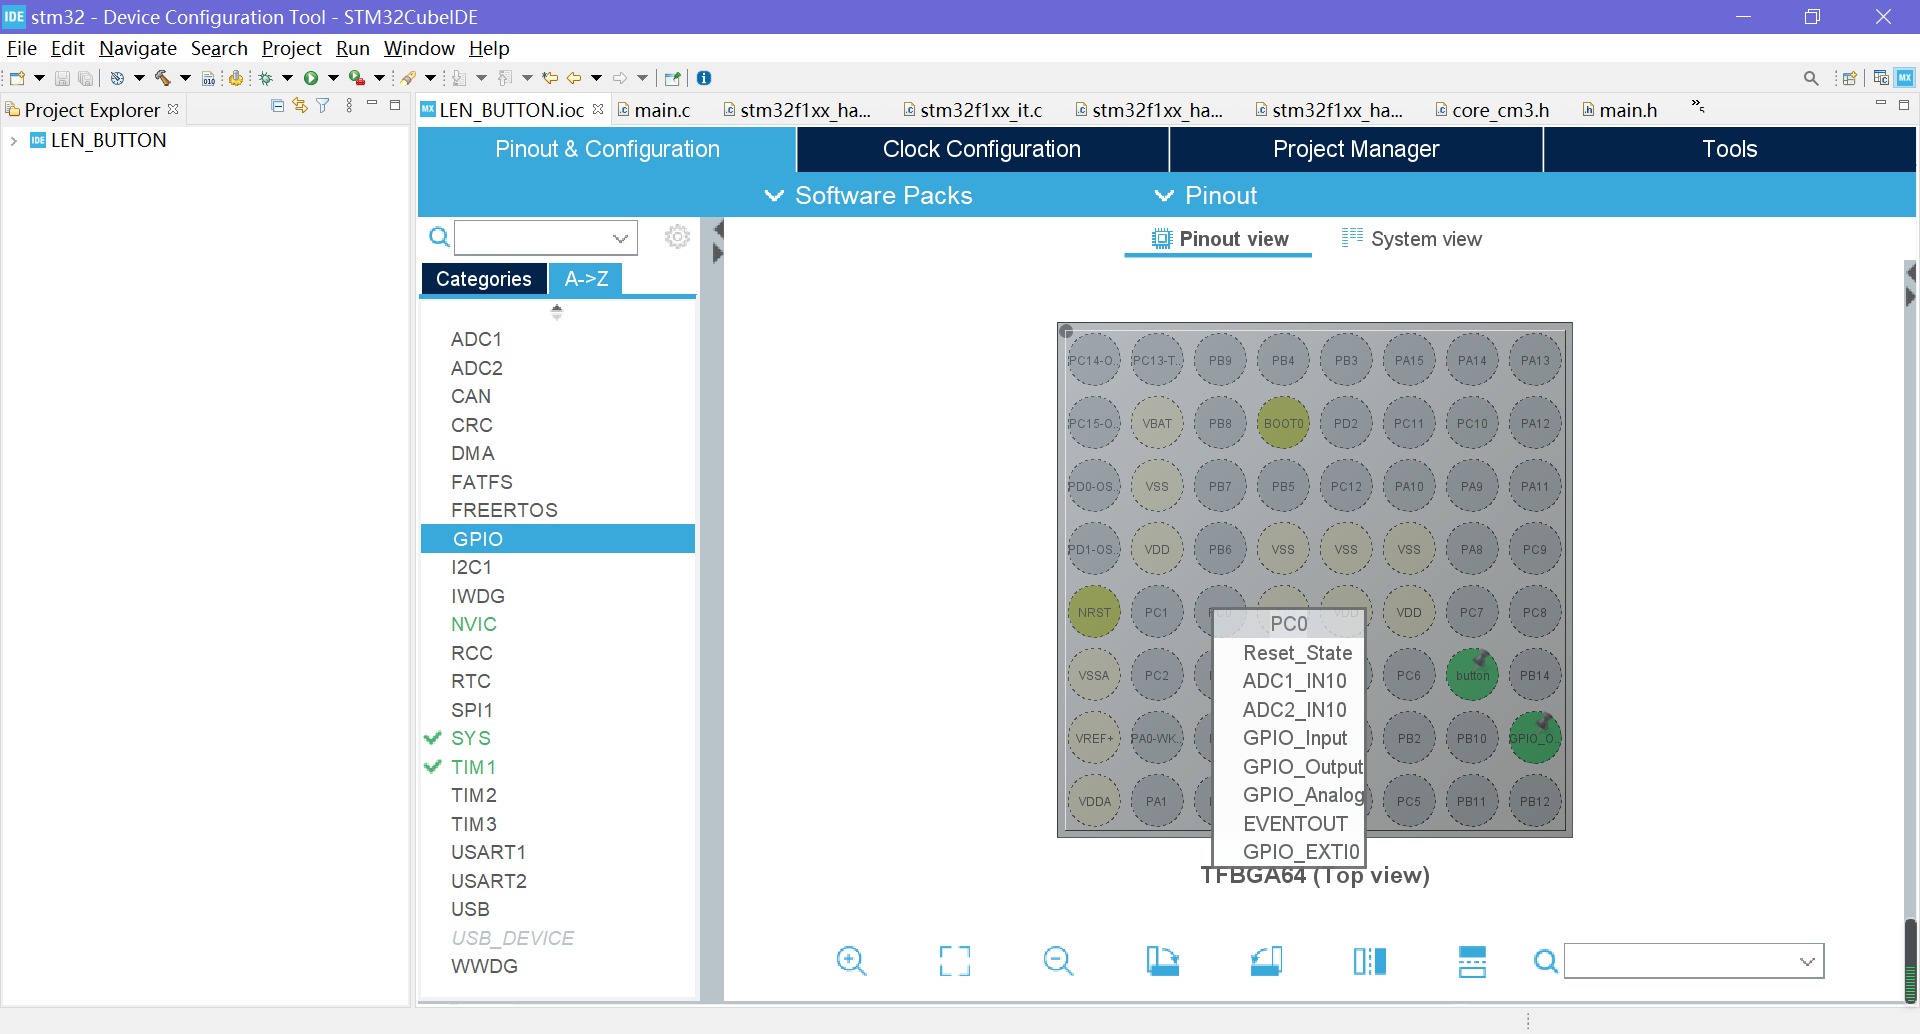Switch to Categories list mode
The width and height of the screenshot is (1920, 1034).
coord(484,279)
